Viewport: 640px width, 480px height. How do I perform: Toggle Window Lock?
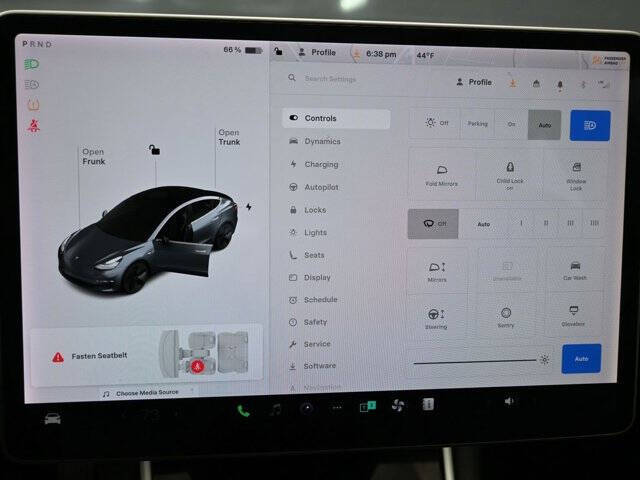576,178
